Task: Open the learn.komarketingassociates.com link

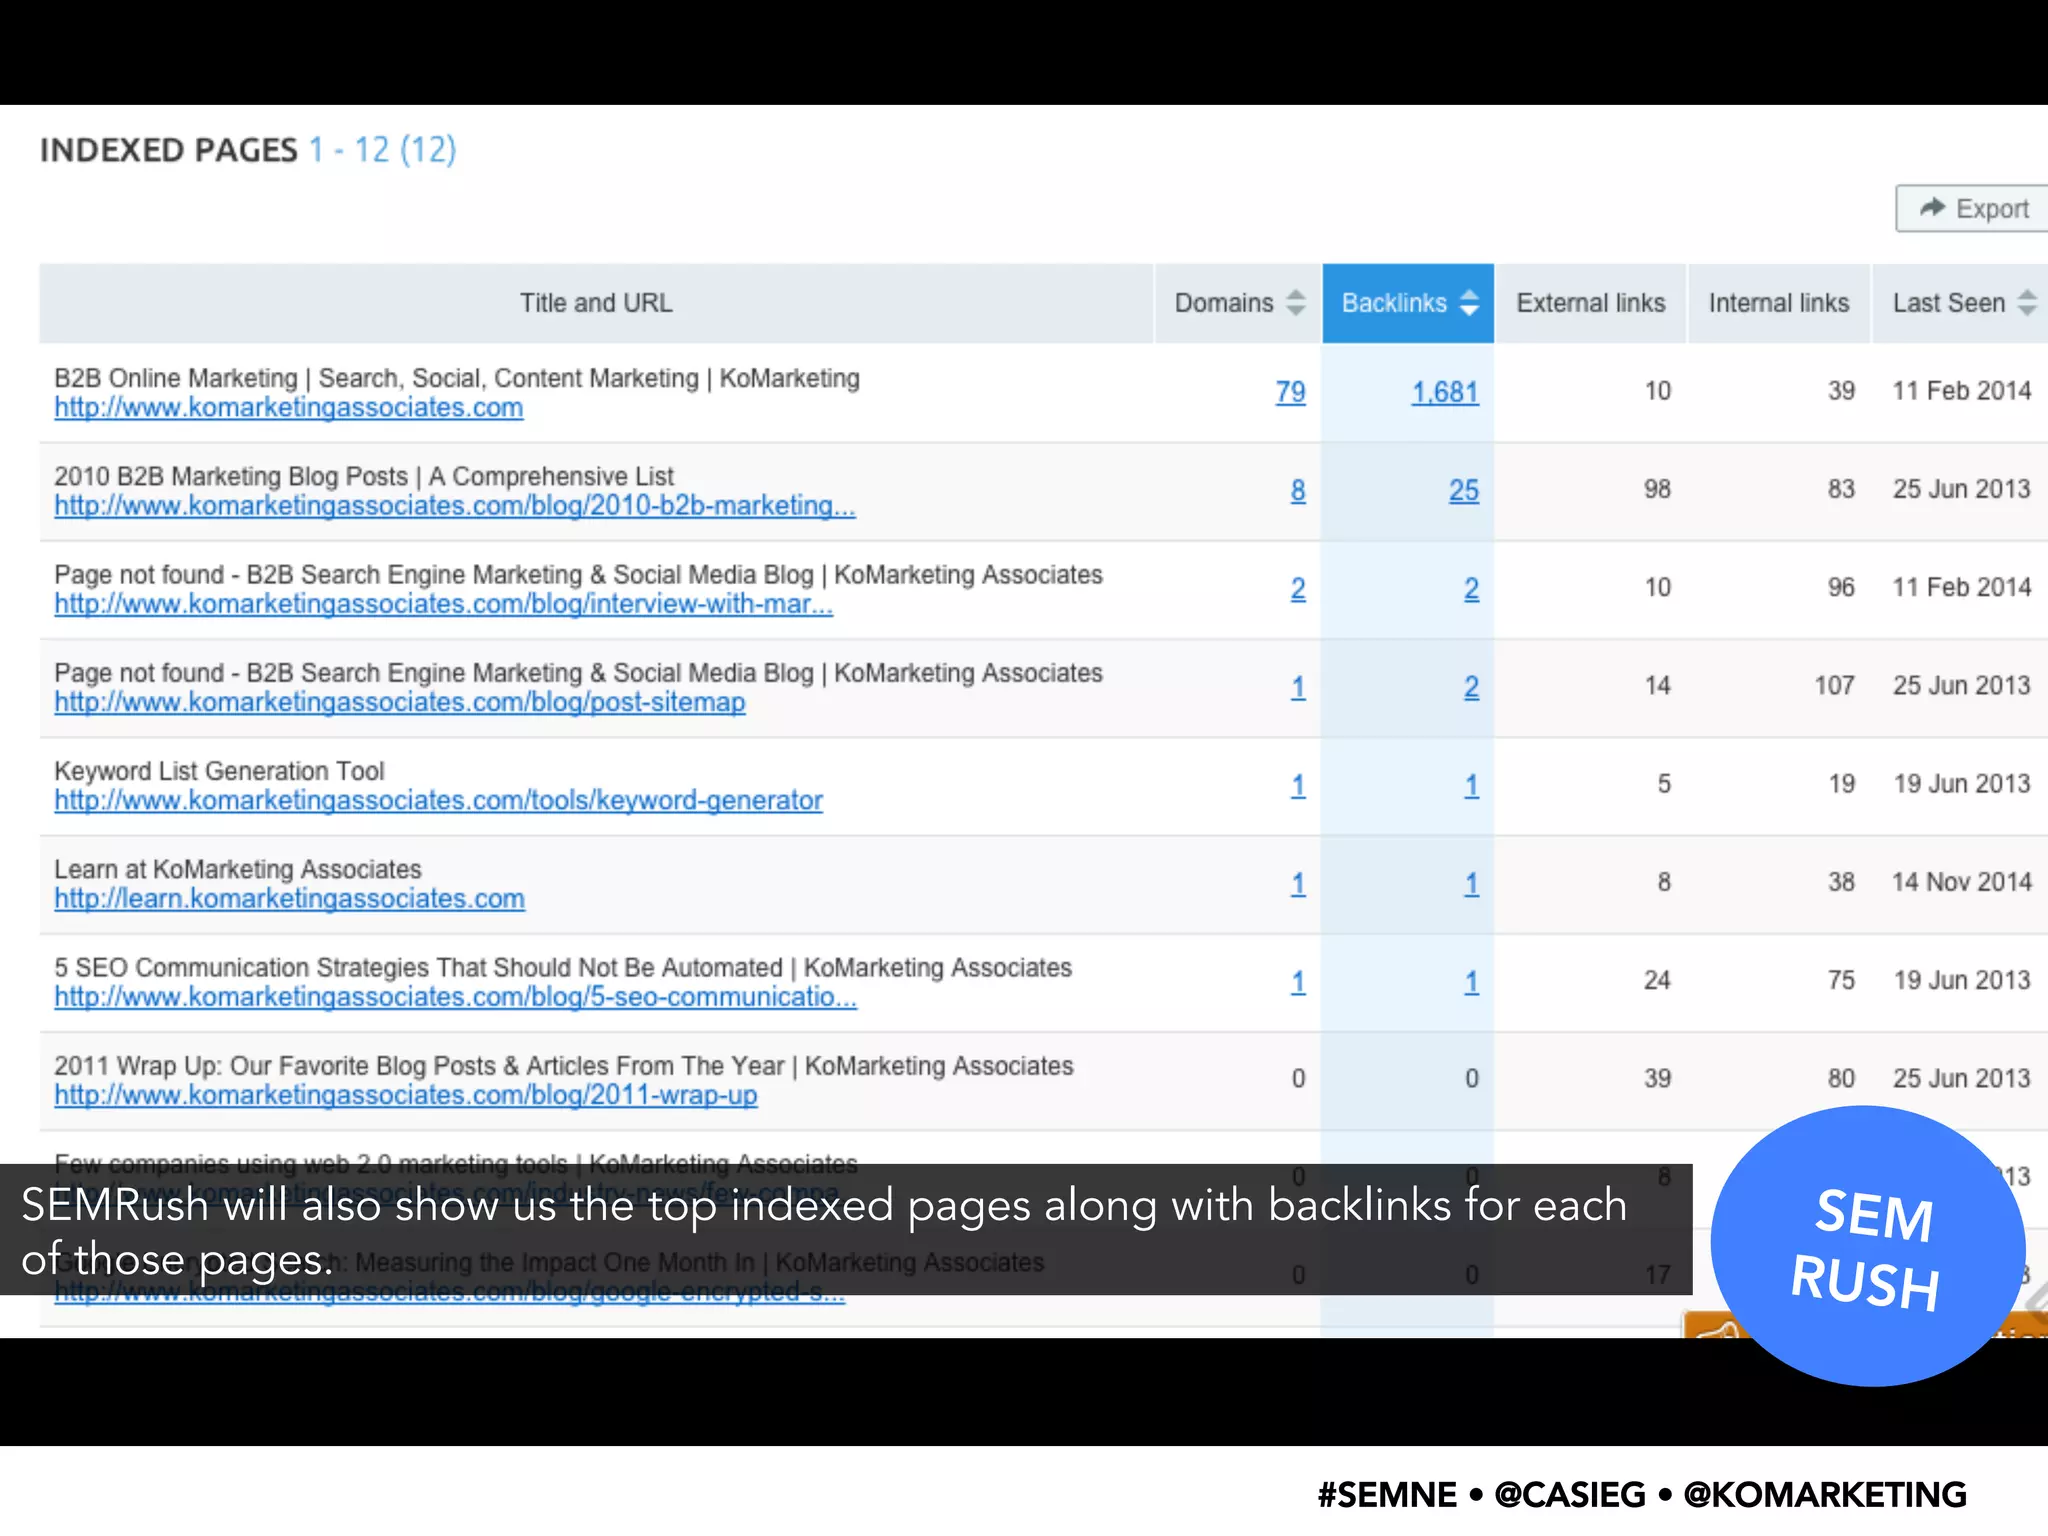Action: point(290,899)
